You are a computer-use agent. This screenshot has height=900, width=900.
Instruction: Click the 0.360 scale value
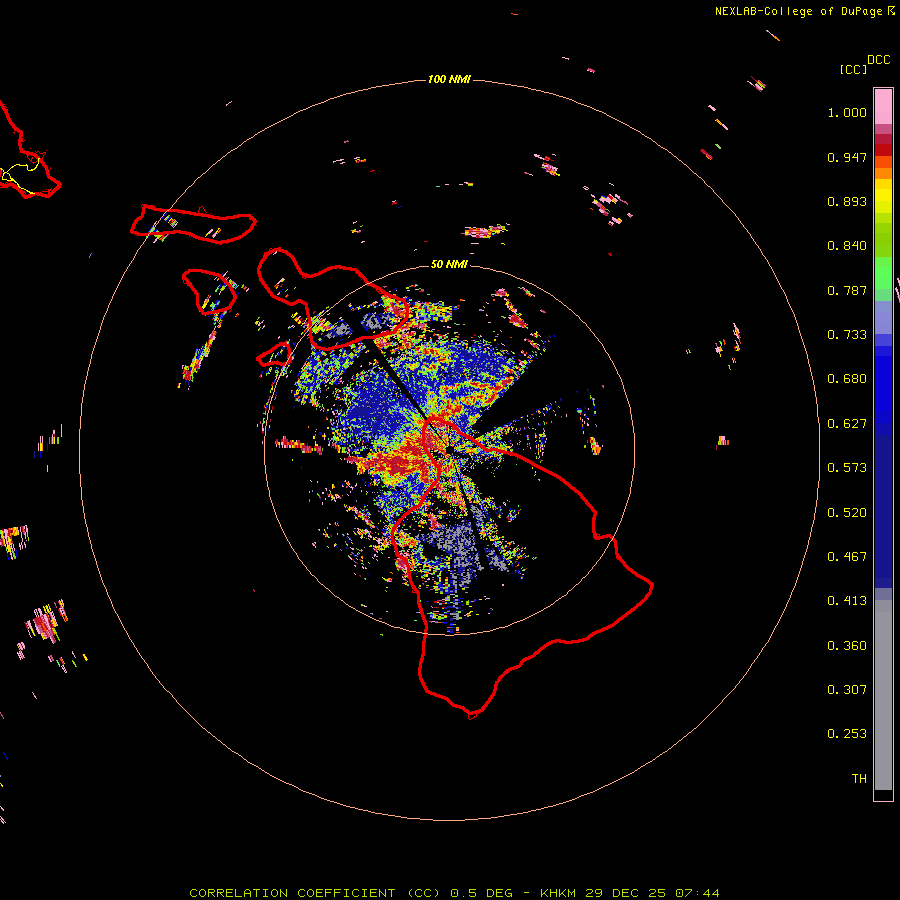847,646
